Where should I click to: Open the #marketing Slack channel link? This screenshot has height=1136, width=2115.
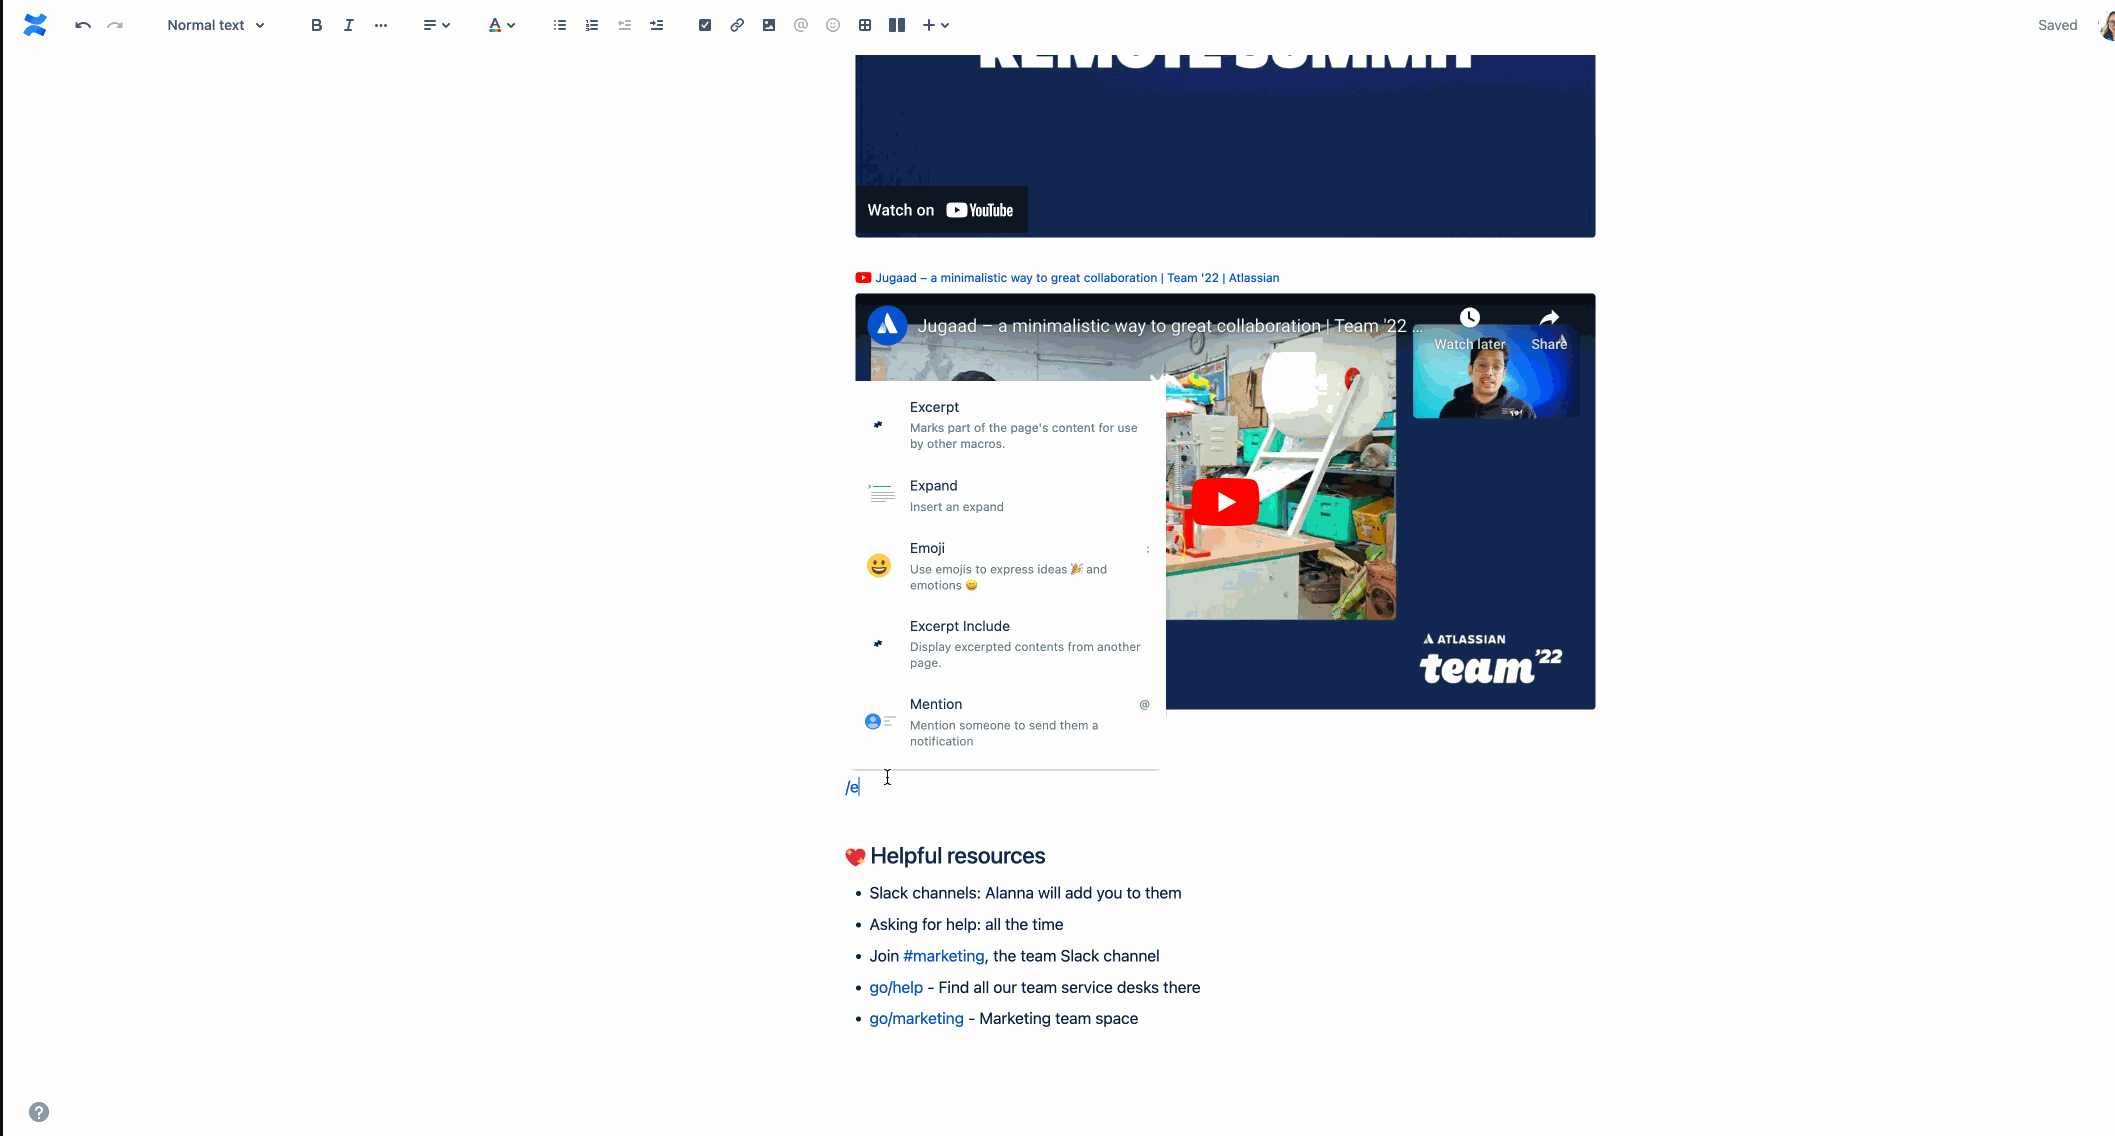tap(943, 956)
